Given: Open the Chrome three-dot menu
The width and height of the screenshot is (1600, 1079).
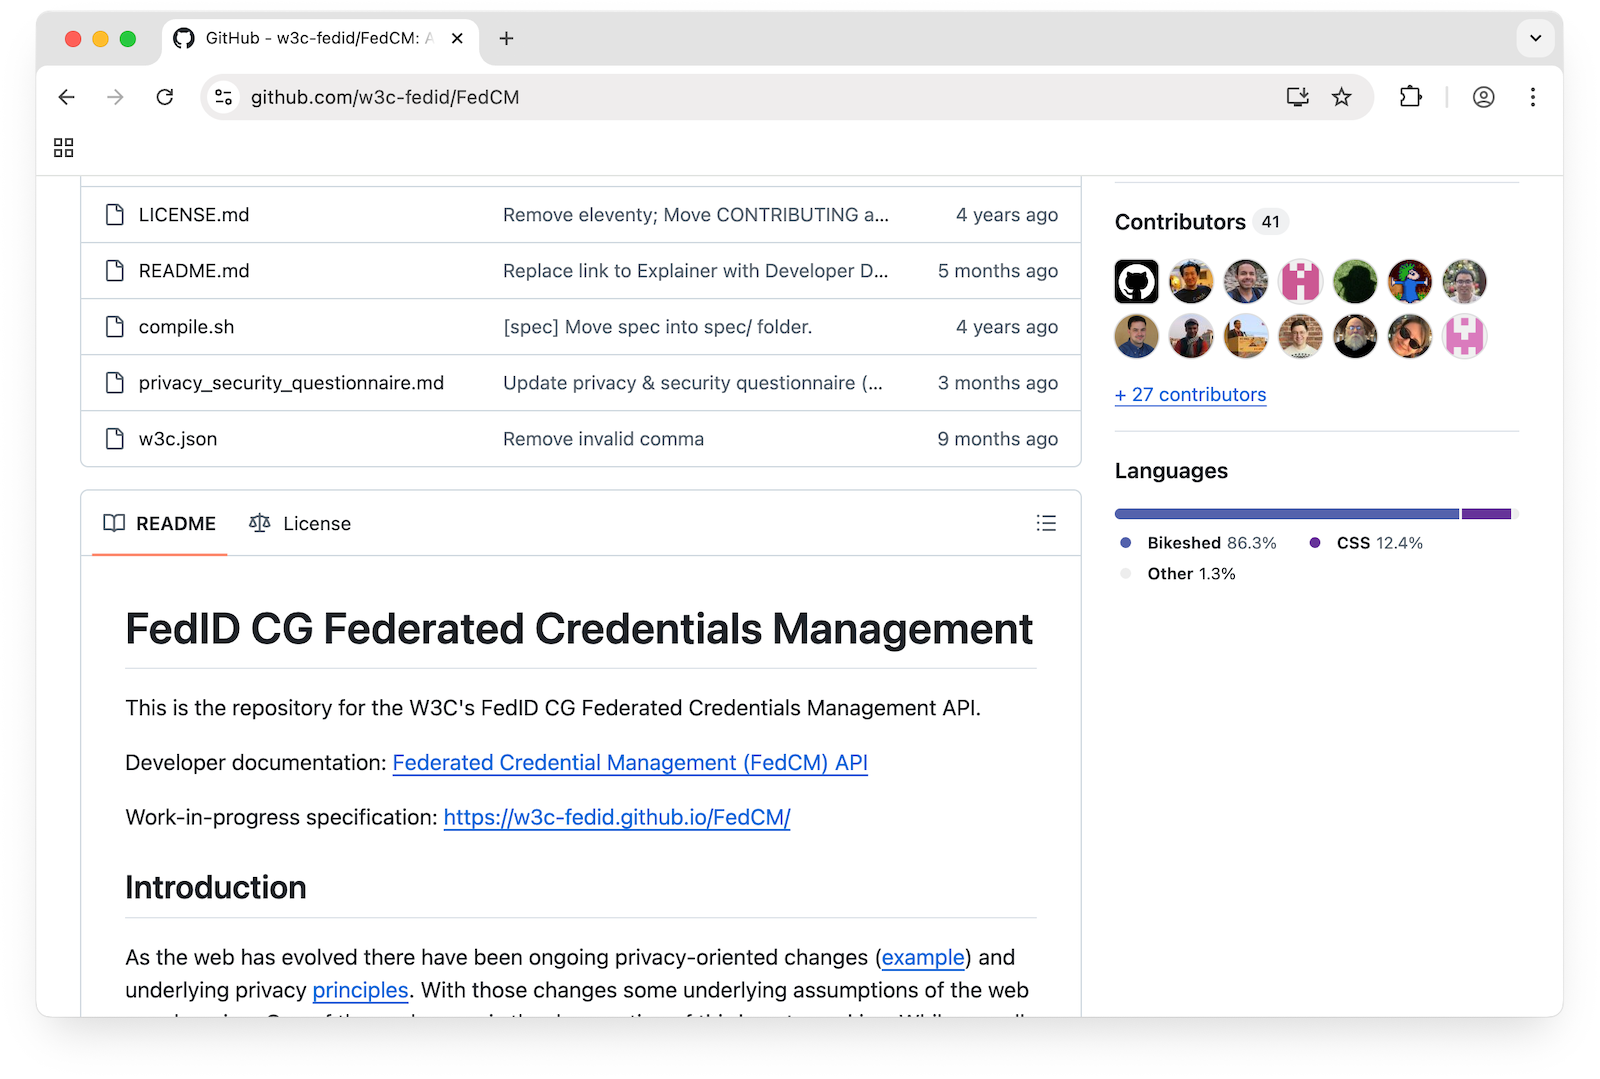Looking at the screenshot, I should (x=1532, y=97).
